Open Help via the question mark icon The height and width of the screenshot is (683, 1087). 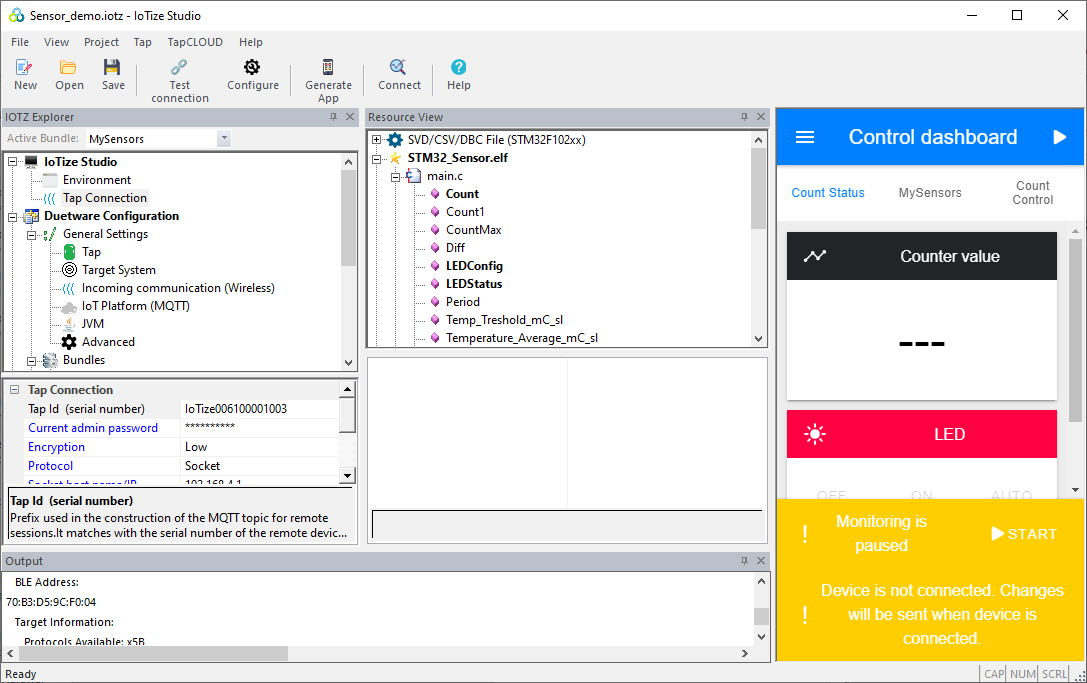(458, 67)
